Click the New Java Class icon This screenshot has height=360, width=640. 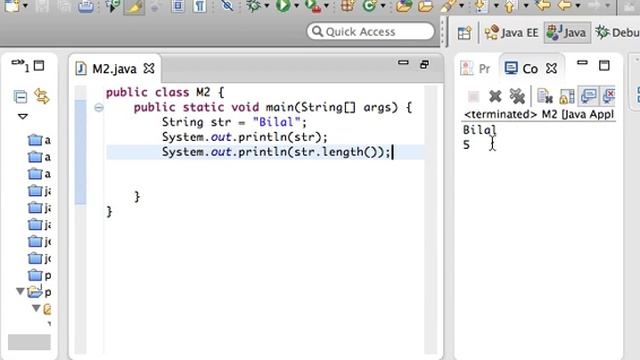tap(370, 6)
